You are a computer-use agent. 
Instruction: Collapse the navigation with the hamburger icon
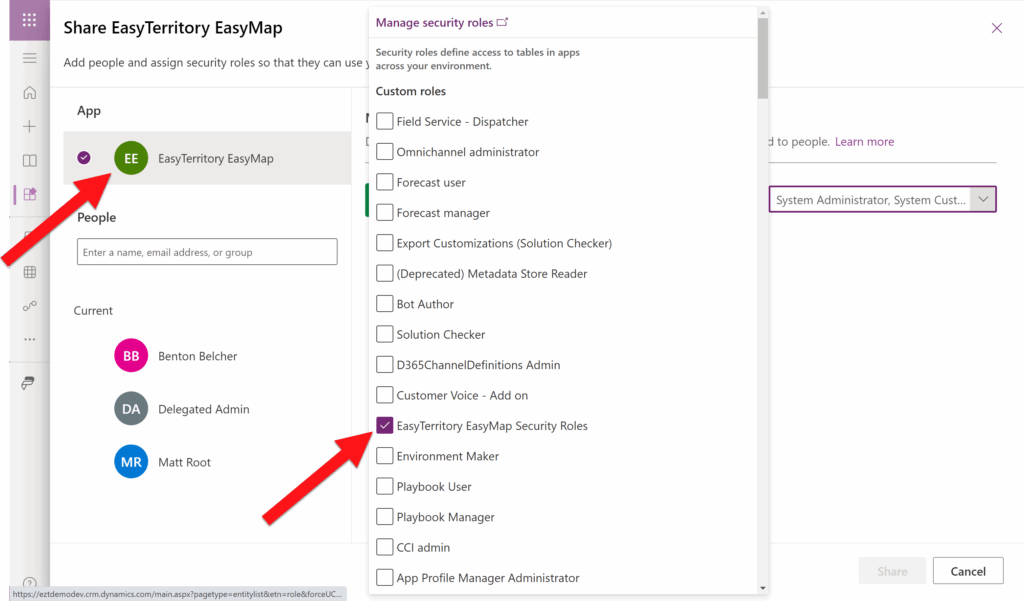29,58
